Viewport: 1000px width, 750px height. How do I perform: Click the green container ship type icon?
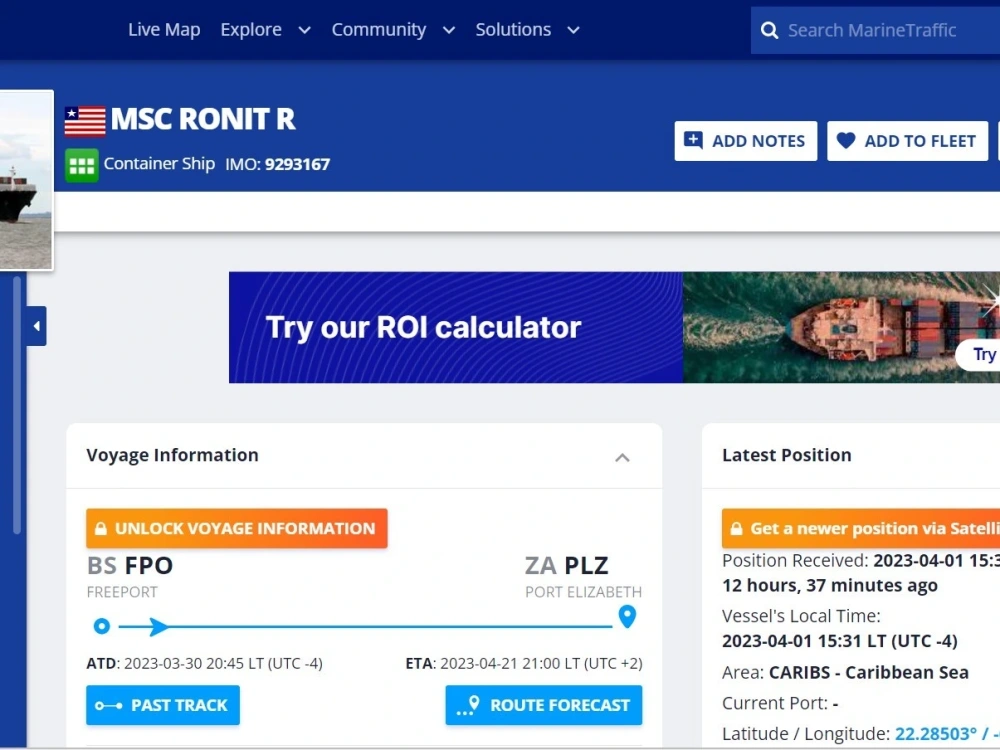[x=82, y=165]
